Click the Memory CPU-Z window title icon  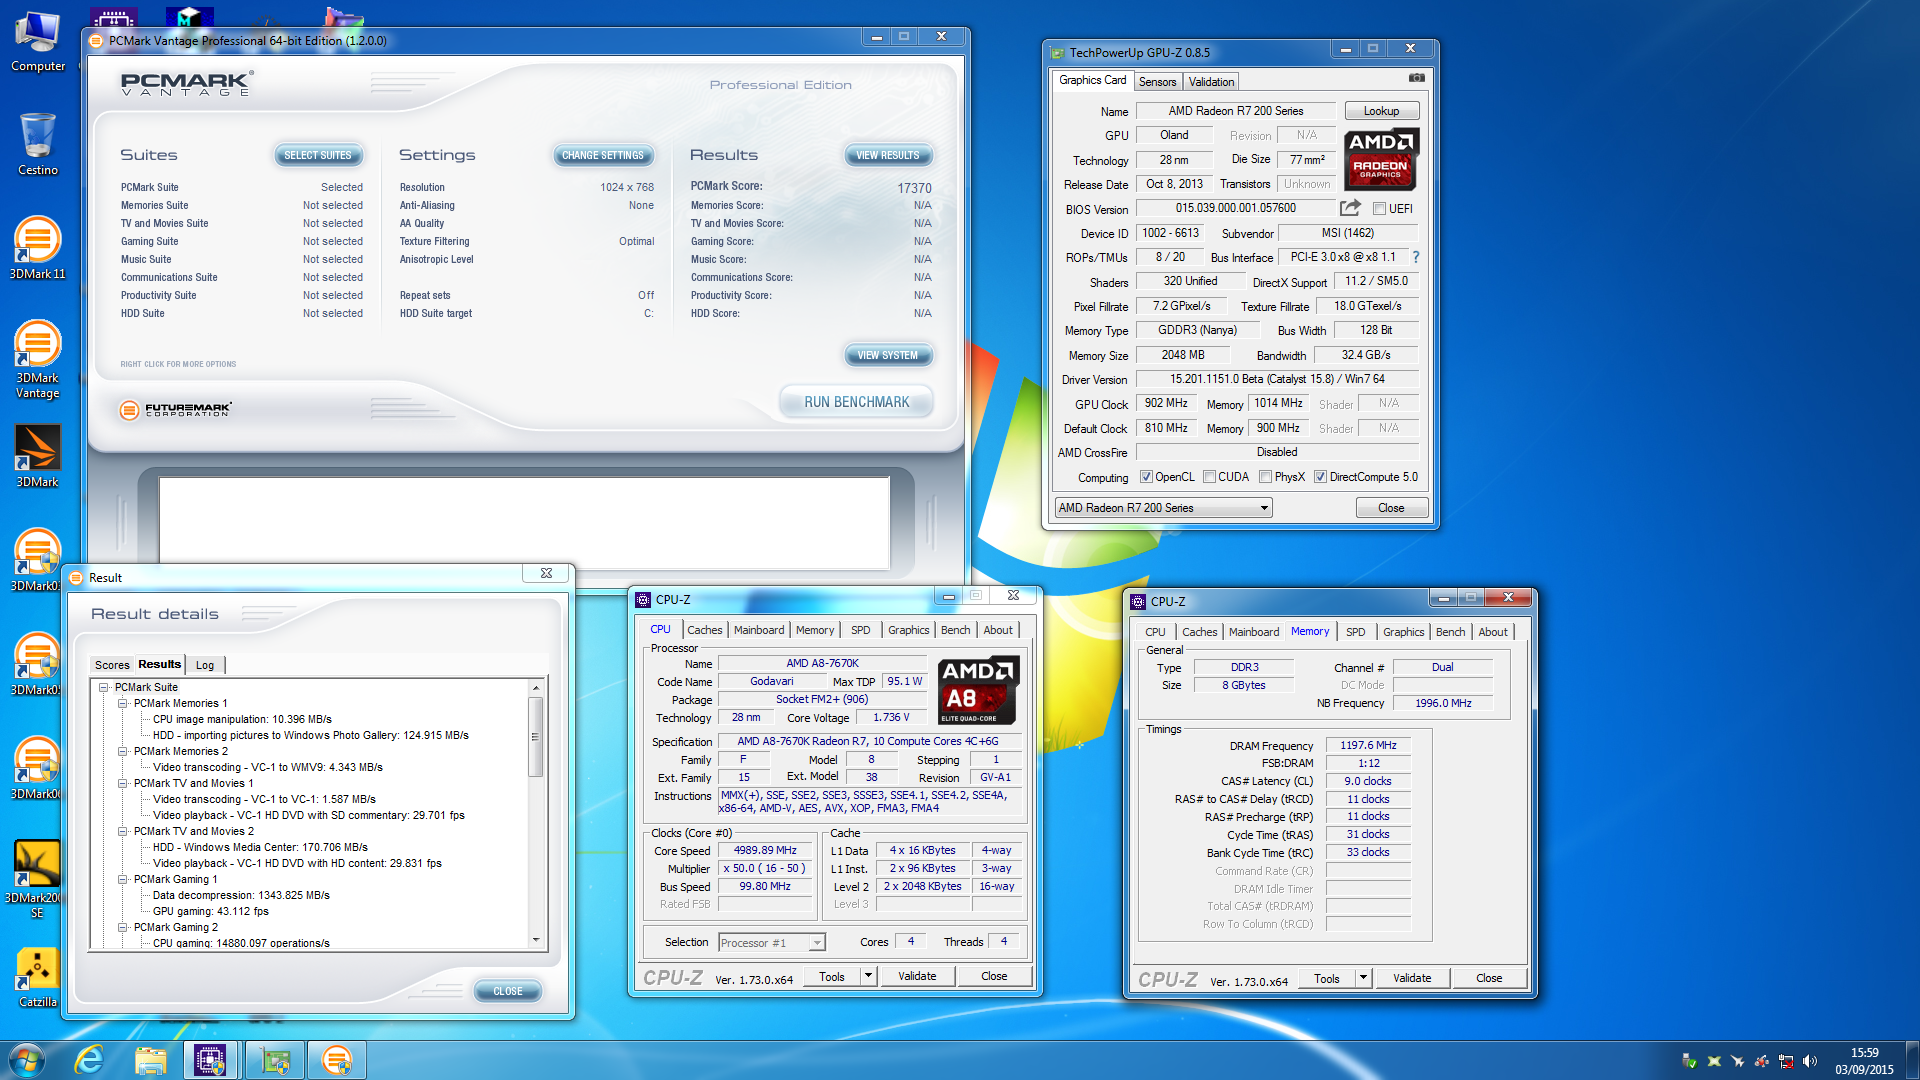pos(1137,602)
